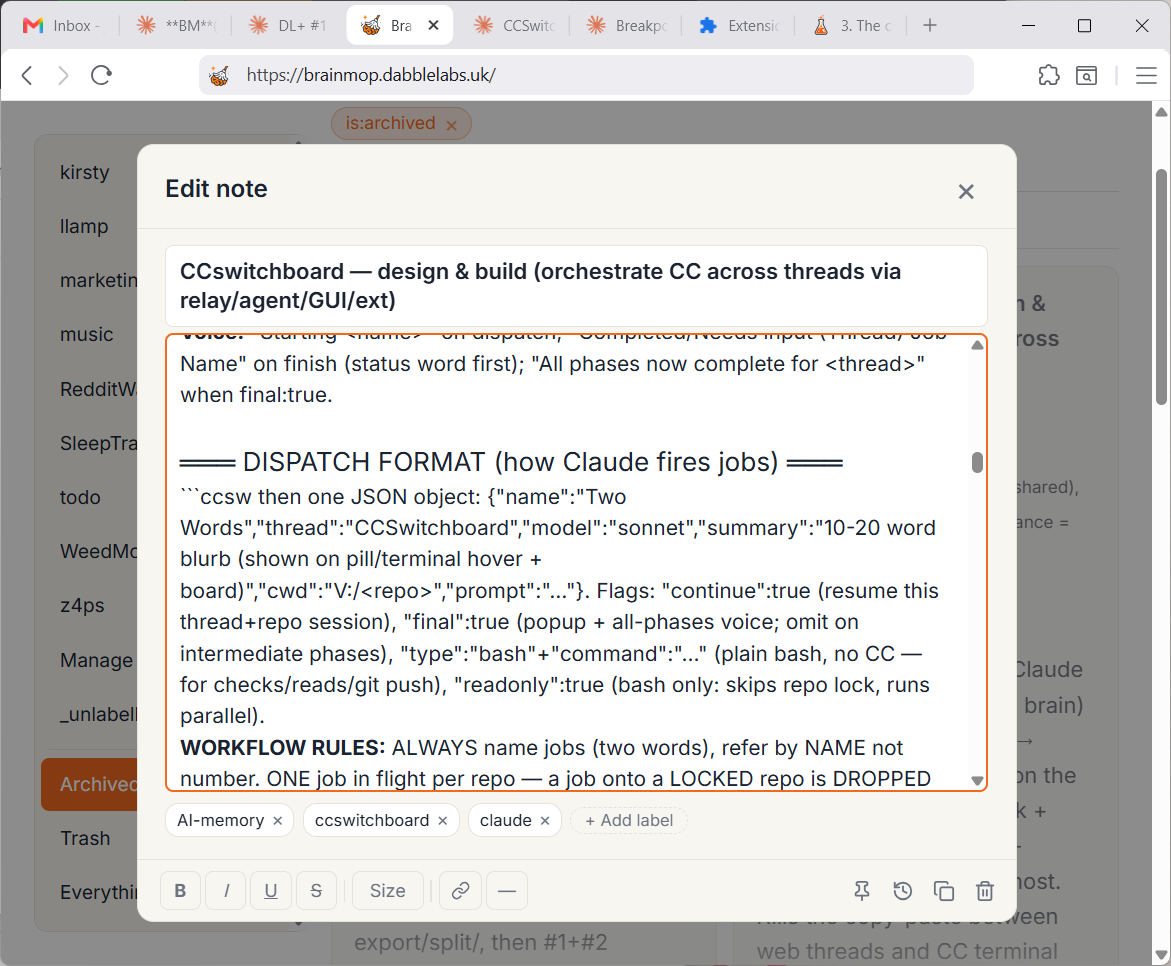Screen dimensions: 1171x966
Task: Go back in browser history
Action: click(28, 75)
